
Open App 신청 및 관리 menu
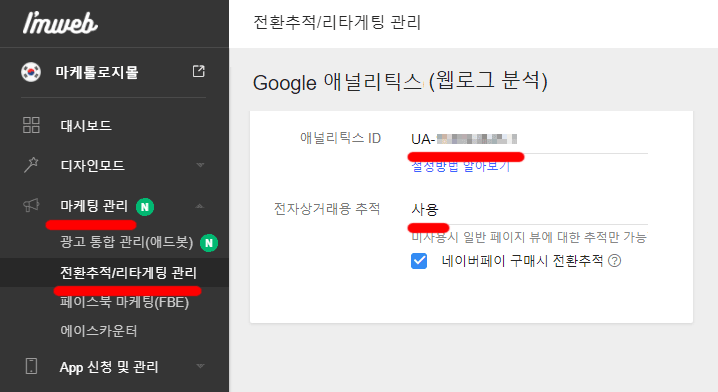[x=109, y=367]
